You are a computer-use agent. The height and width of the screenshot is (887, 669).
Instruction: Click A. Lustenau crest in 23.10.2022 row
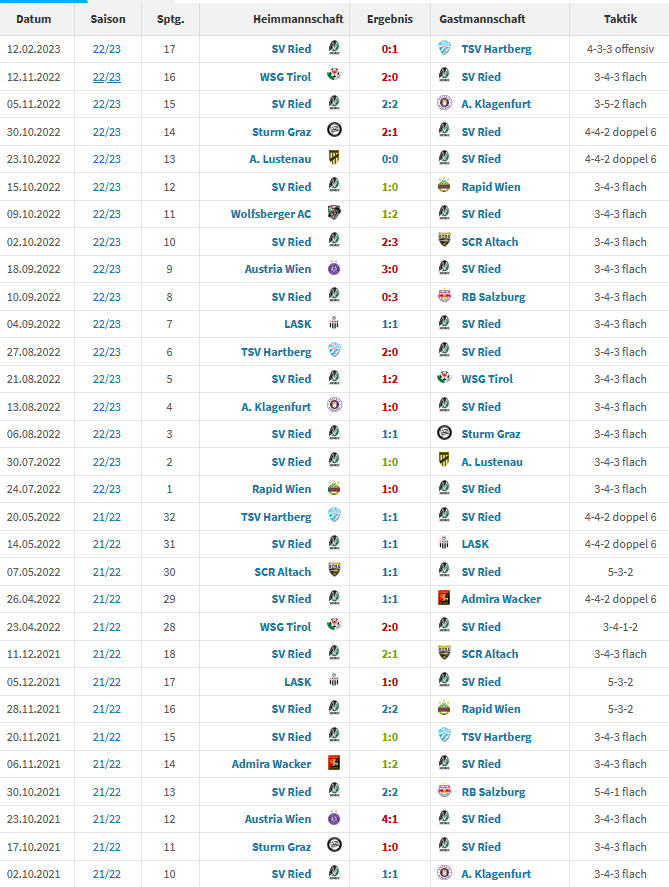(x=334, y=158)
